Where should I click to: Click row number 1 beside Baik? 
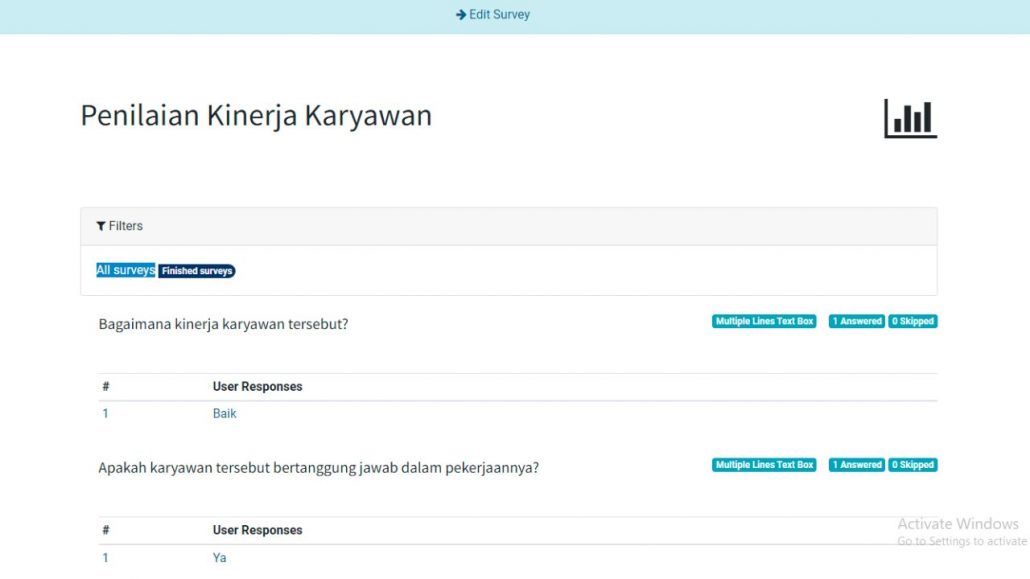(x=105, y=413)
